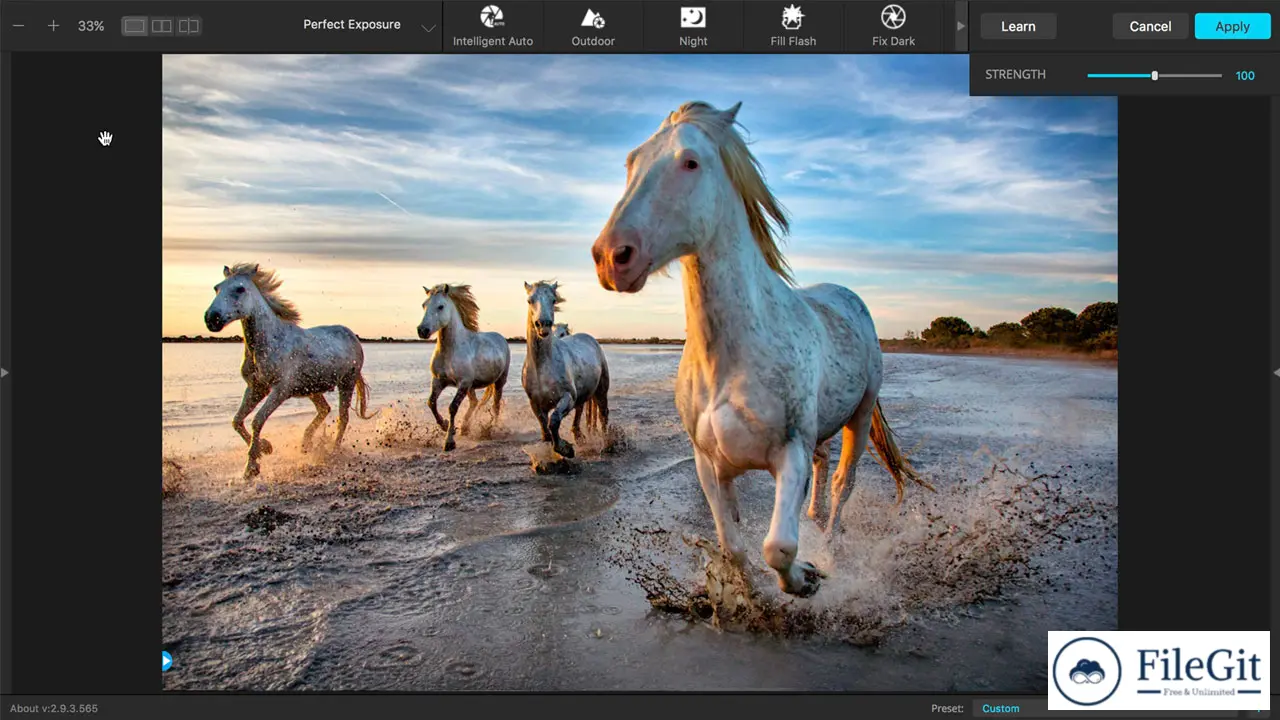Apply the exposure changes
1280x720 pixels.
[1232, 26]
